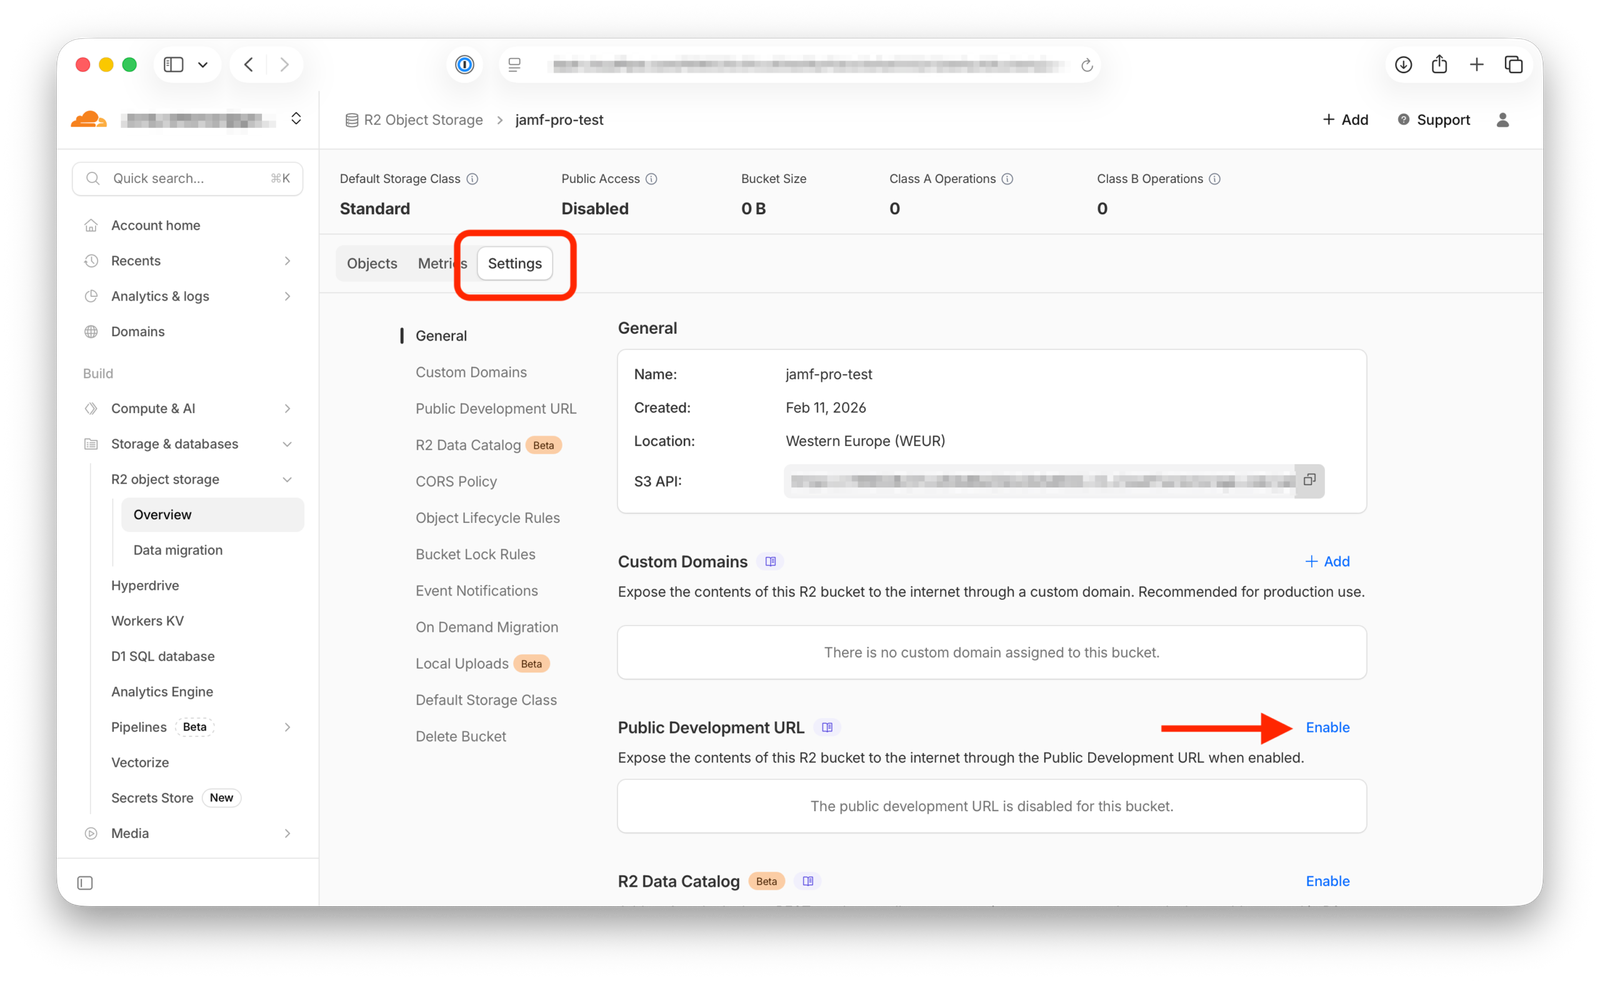Enable the Public Development URL

click(x=1327, y=728)
